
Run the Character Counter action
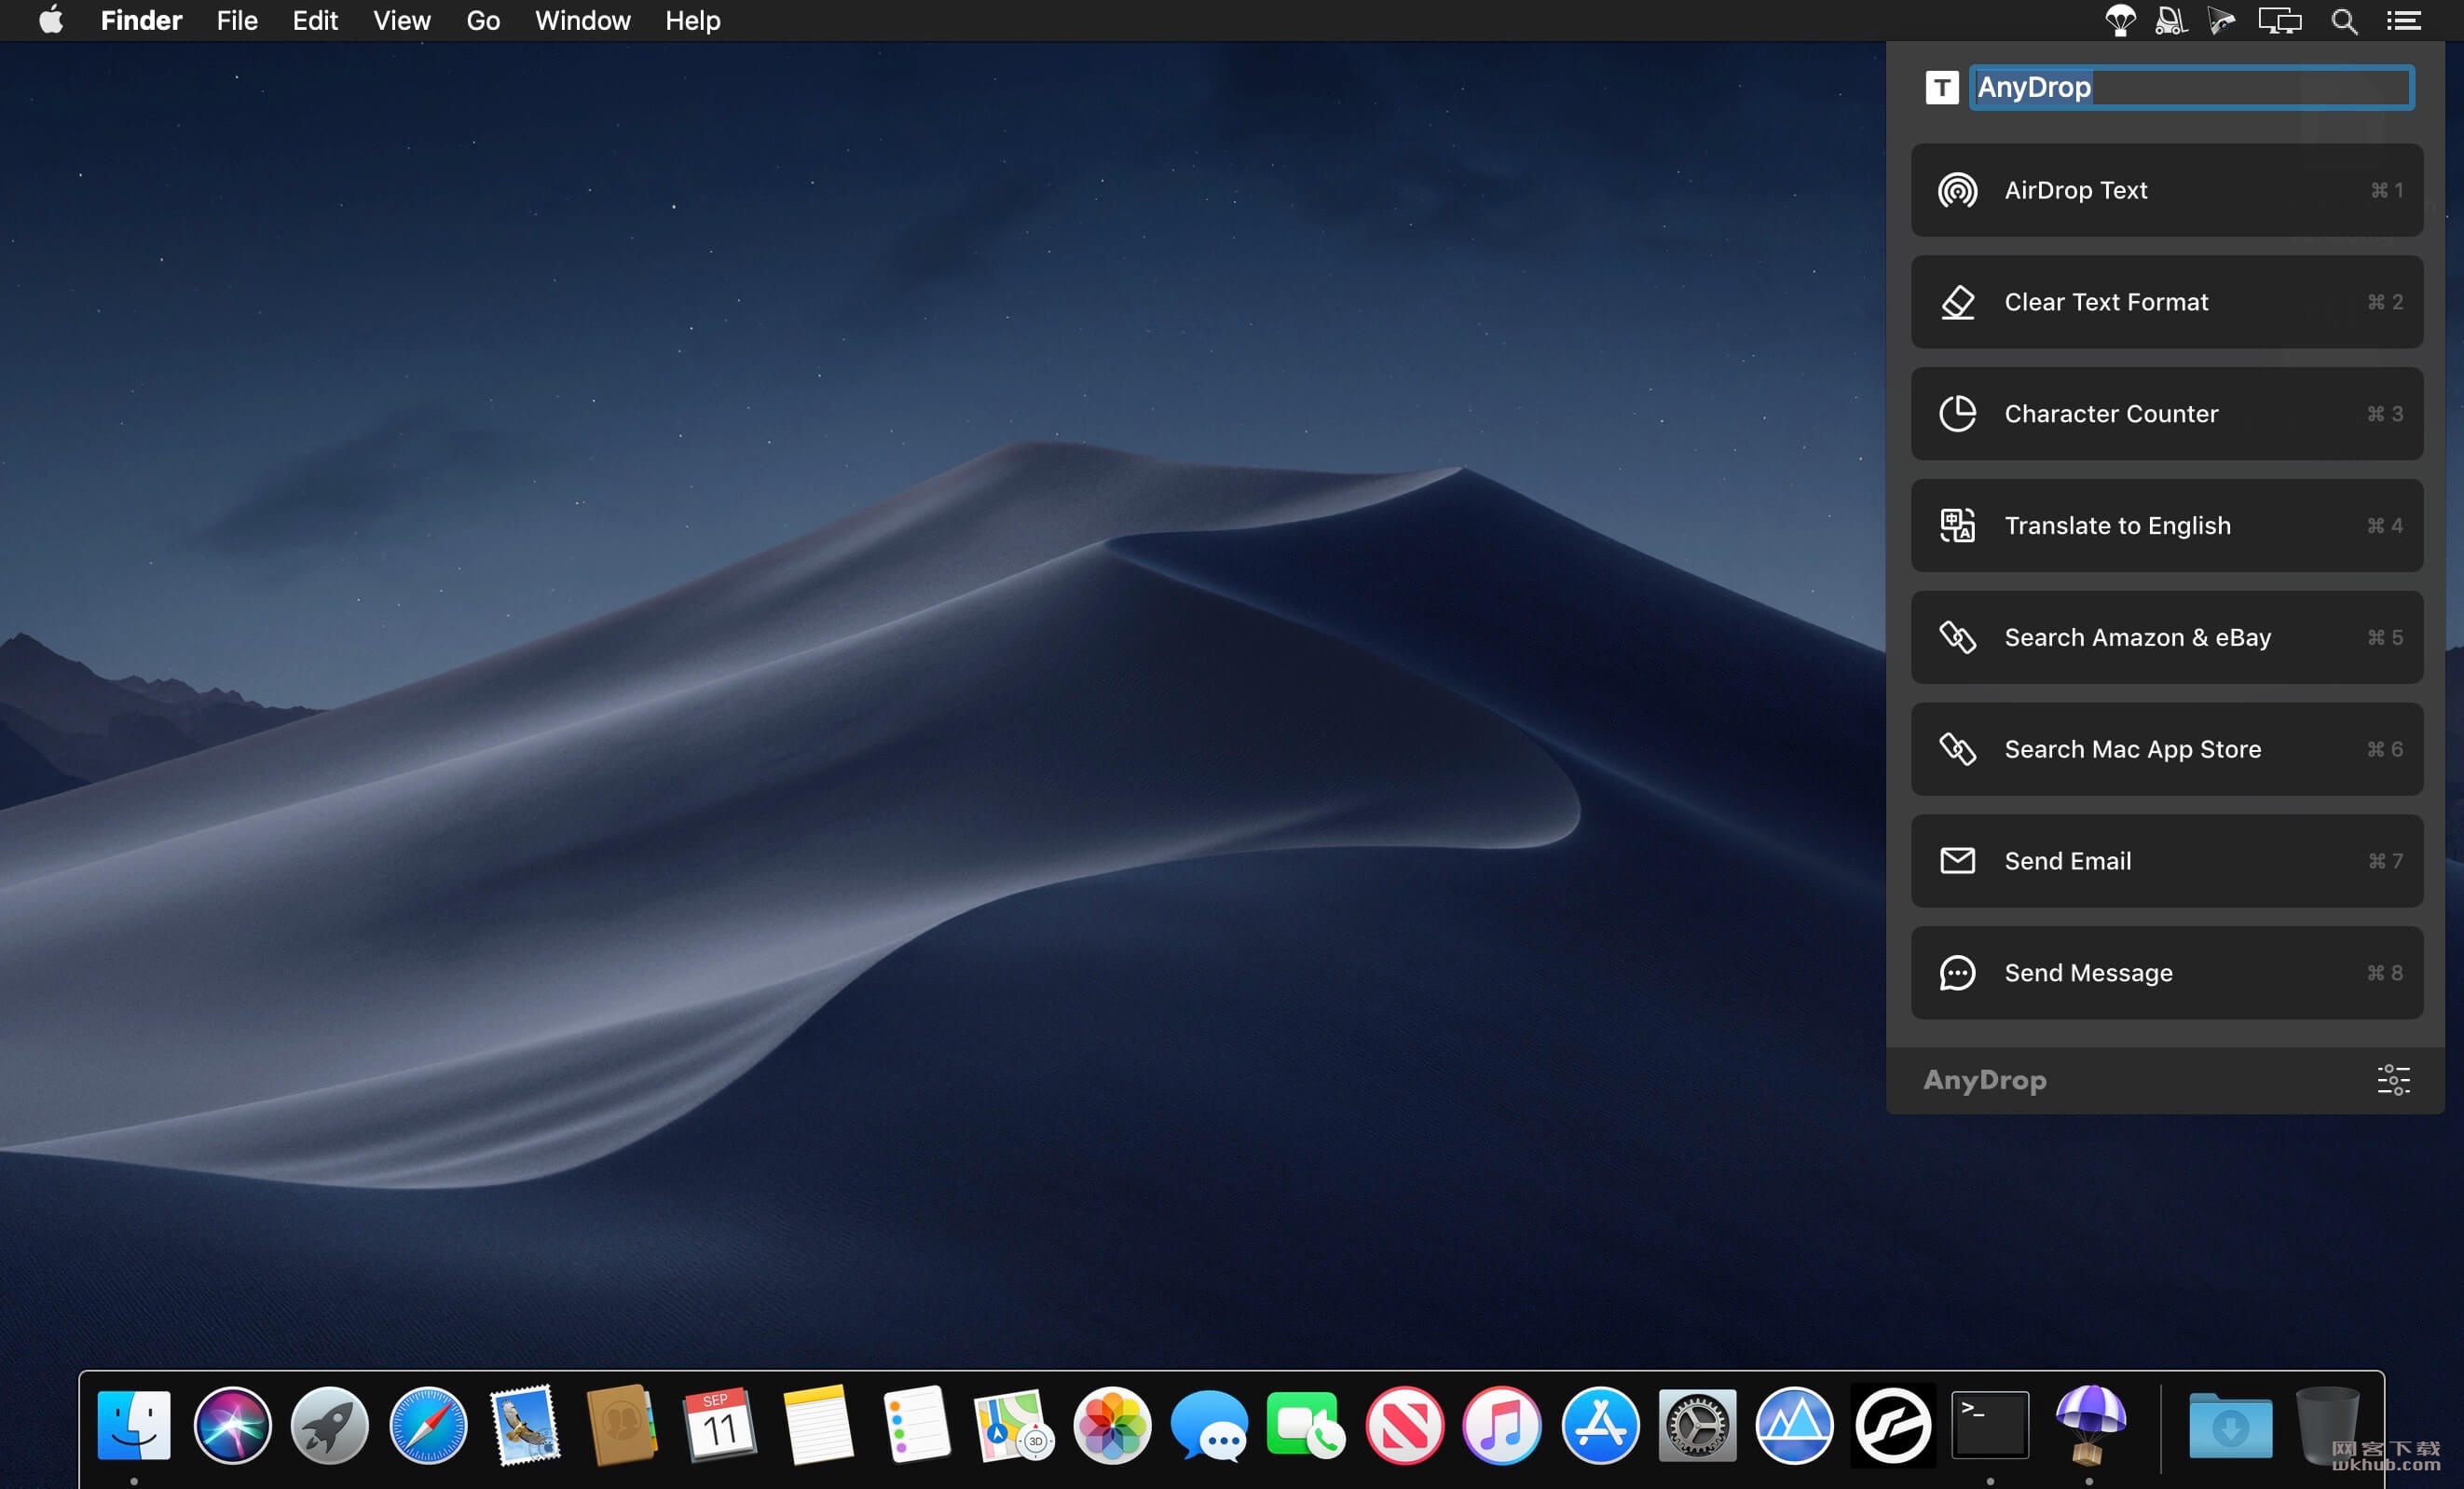click(2167, 414)
